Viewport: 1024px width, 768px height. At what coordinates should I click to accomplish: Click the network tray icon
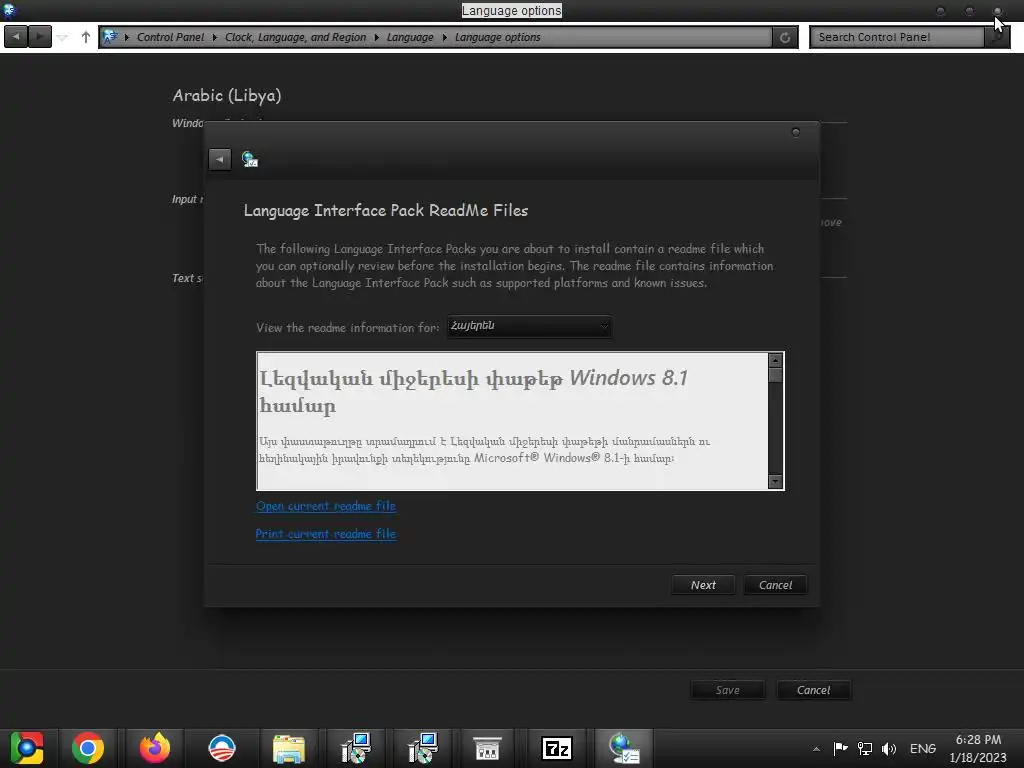[x=865, y=748]
